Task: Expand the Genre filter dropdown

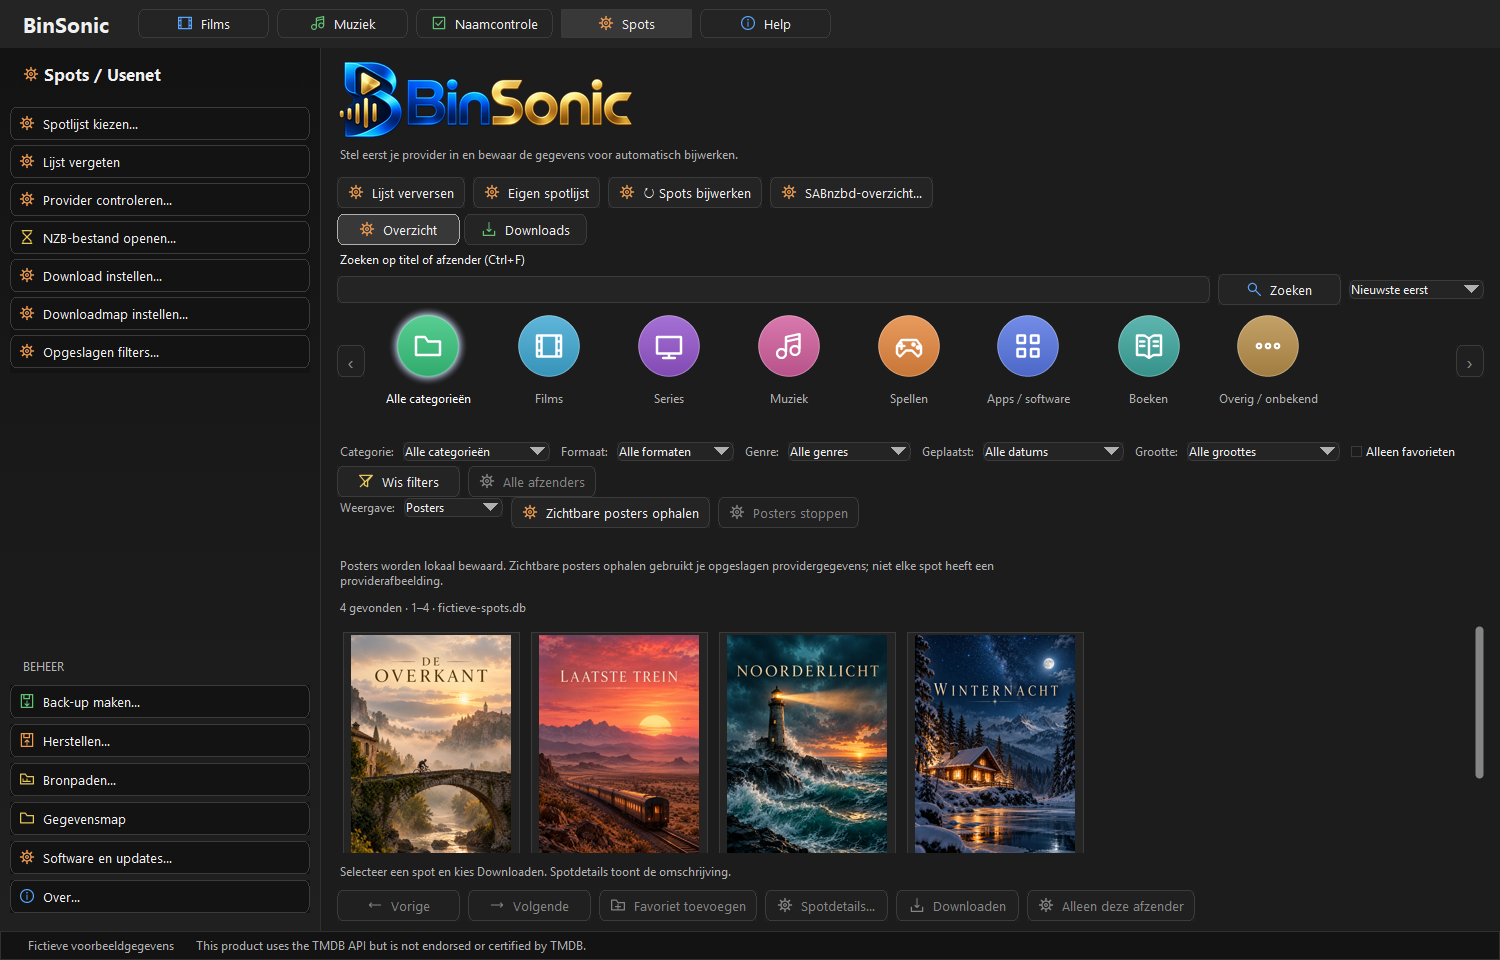Action: tap(848, 452)
